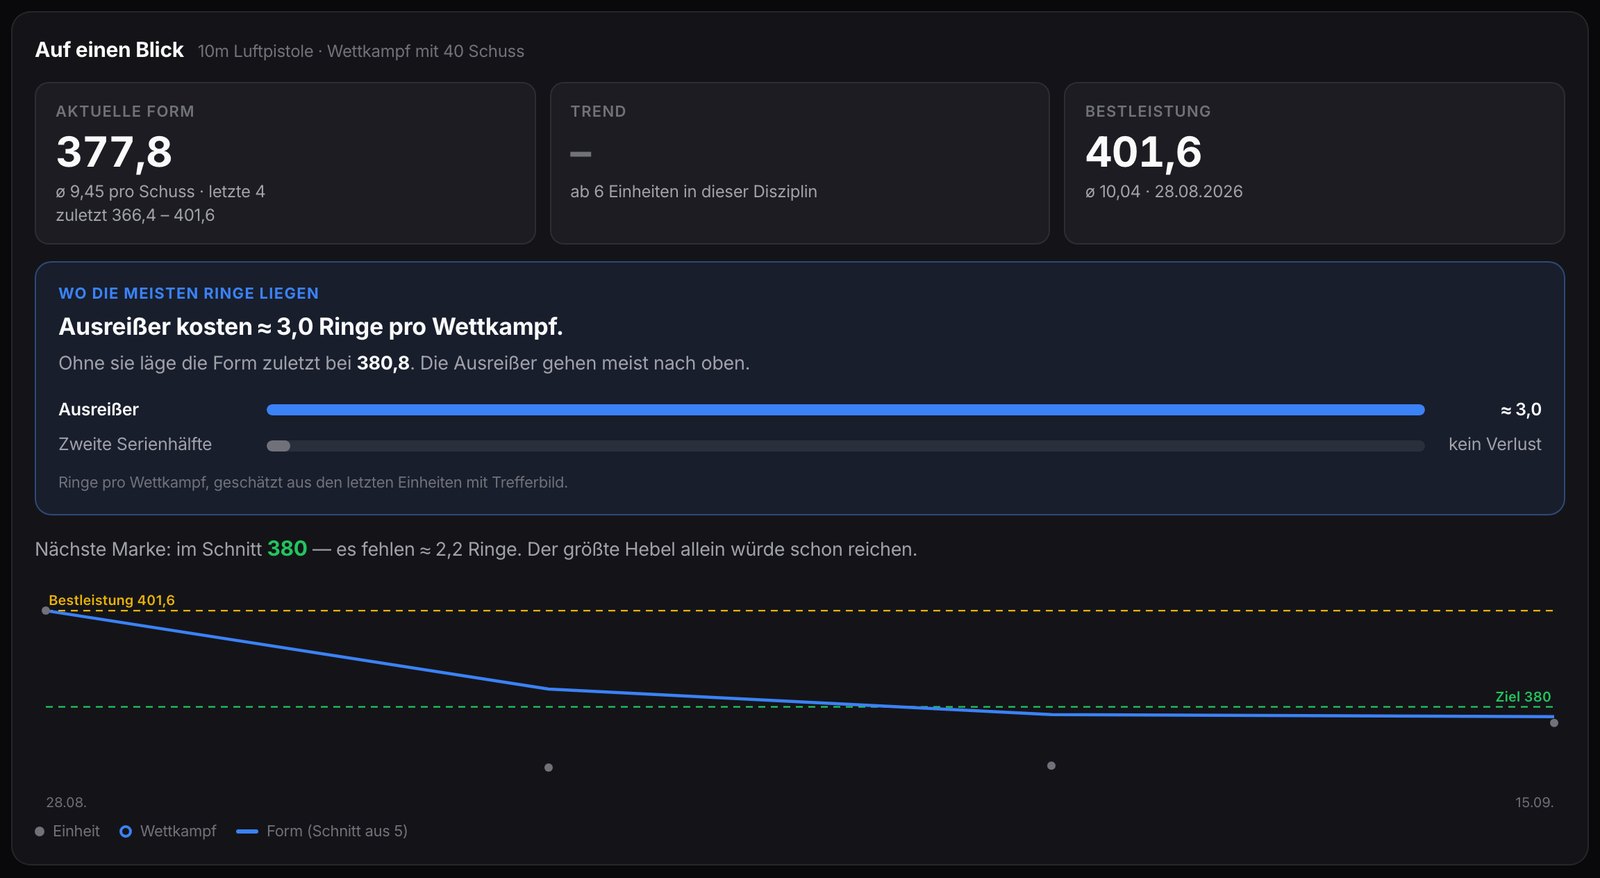
Task: Click the 'WO DIE MEISTEN RINGE LIEGEN' heading
Action: 189,294
